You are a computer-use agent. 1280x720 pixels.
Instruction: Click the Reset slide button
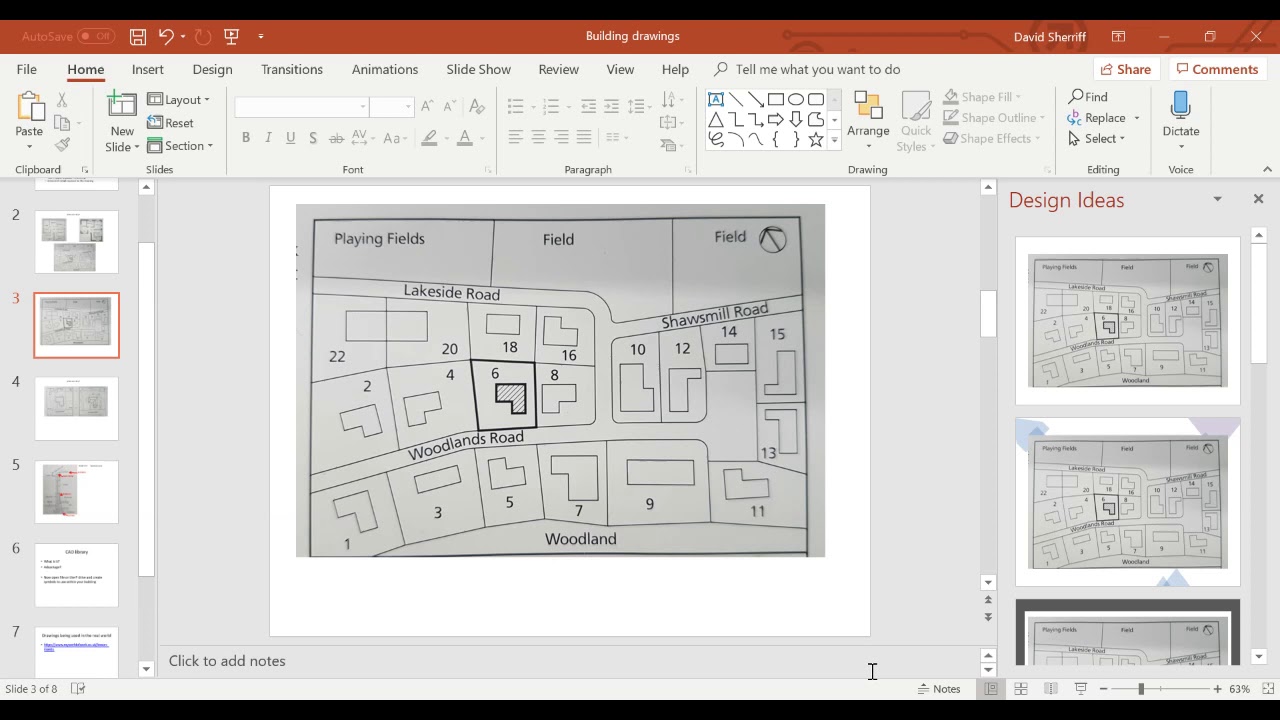(x=171, y=123)
